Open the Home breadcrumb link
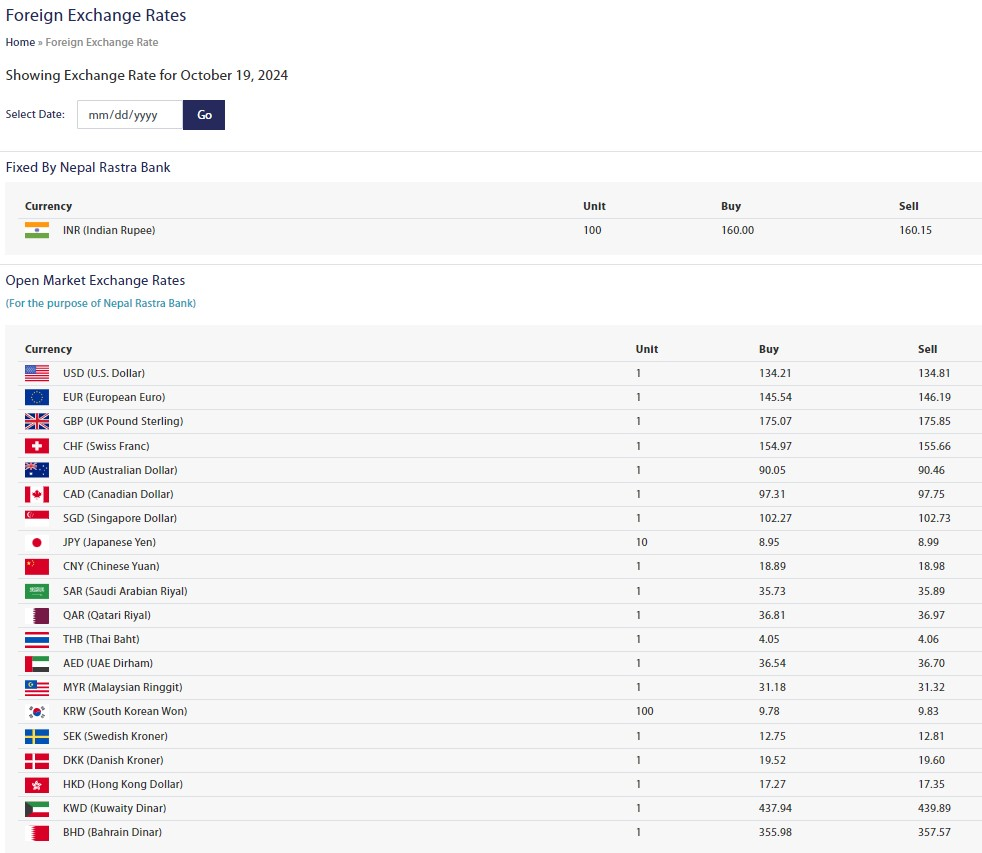This screenshot has width=982, height=853. click(20, 42)
